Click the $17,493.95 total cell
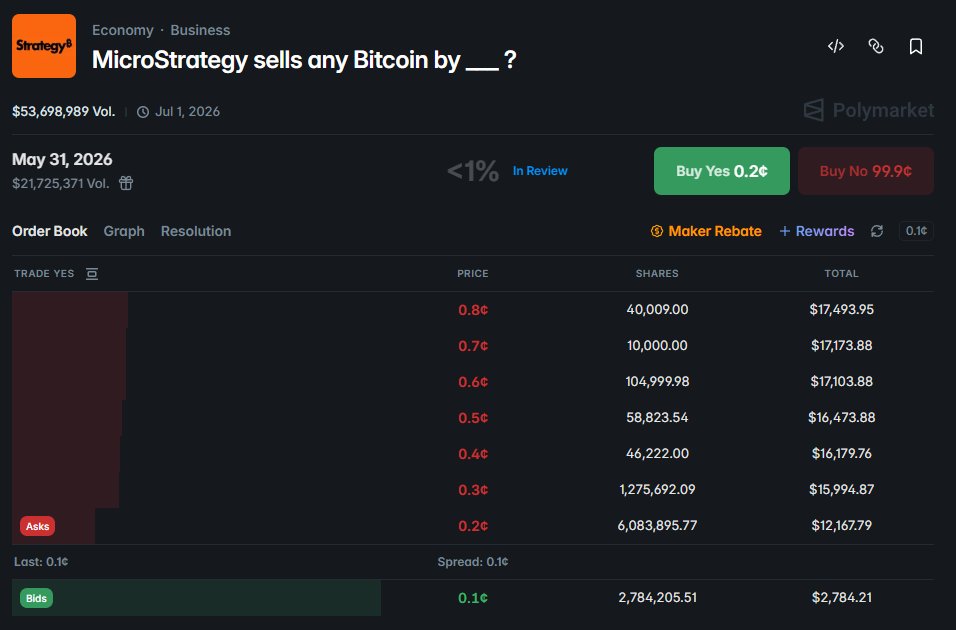The image size is (956, 630). [x=841, y=309]
